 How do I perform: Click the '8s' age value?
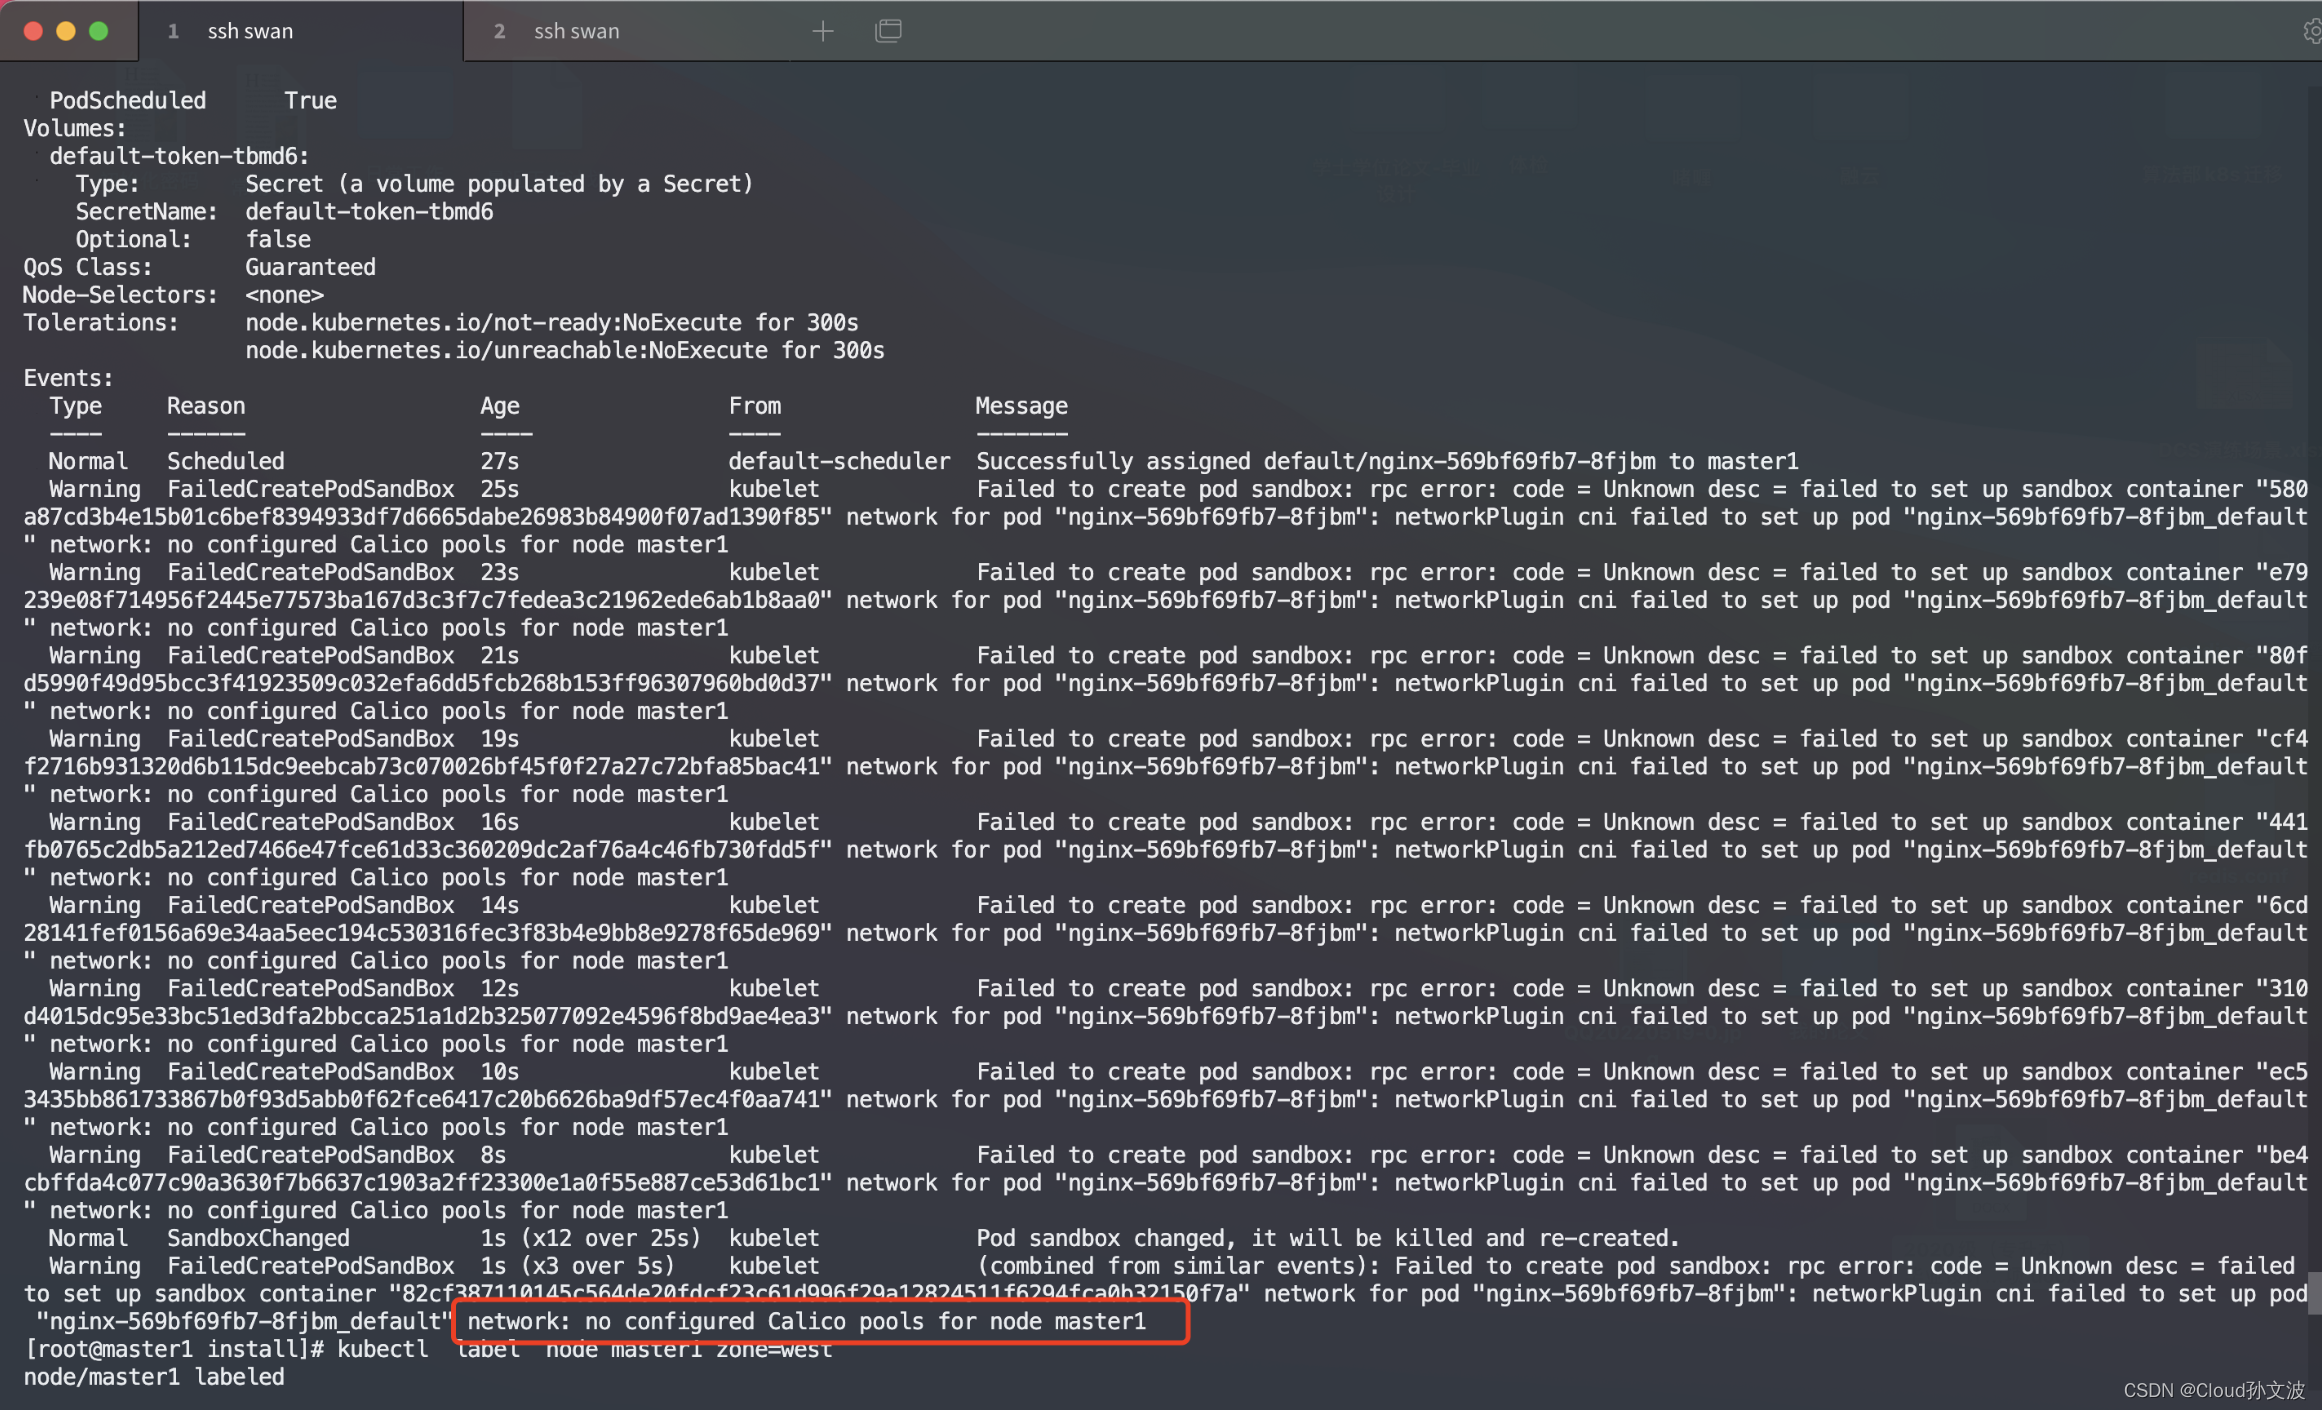[493, 1156]
